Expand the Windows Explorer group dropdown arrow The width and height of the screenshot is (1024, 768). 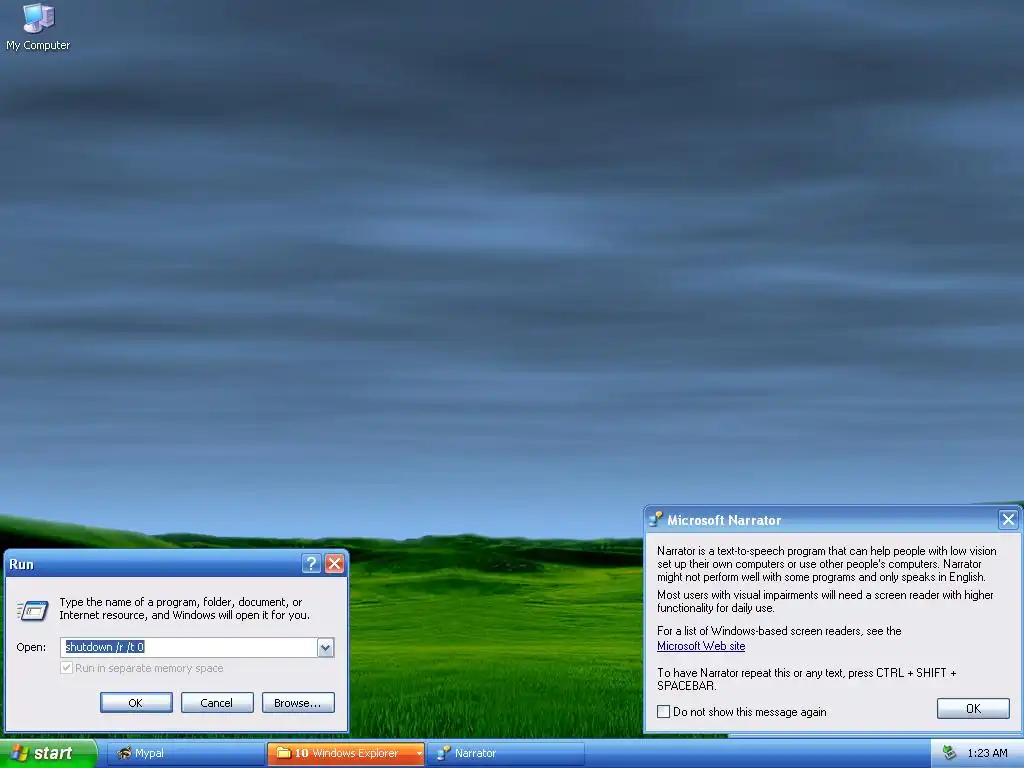[x=419, y=754]
